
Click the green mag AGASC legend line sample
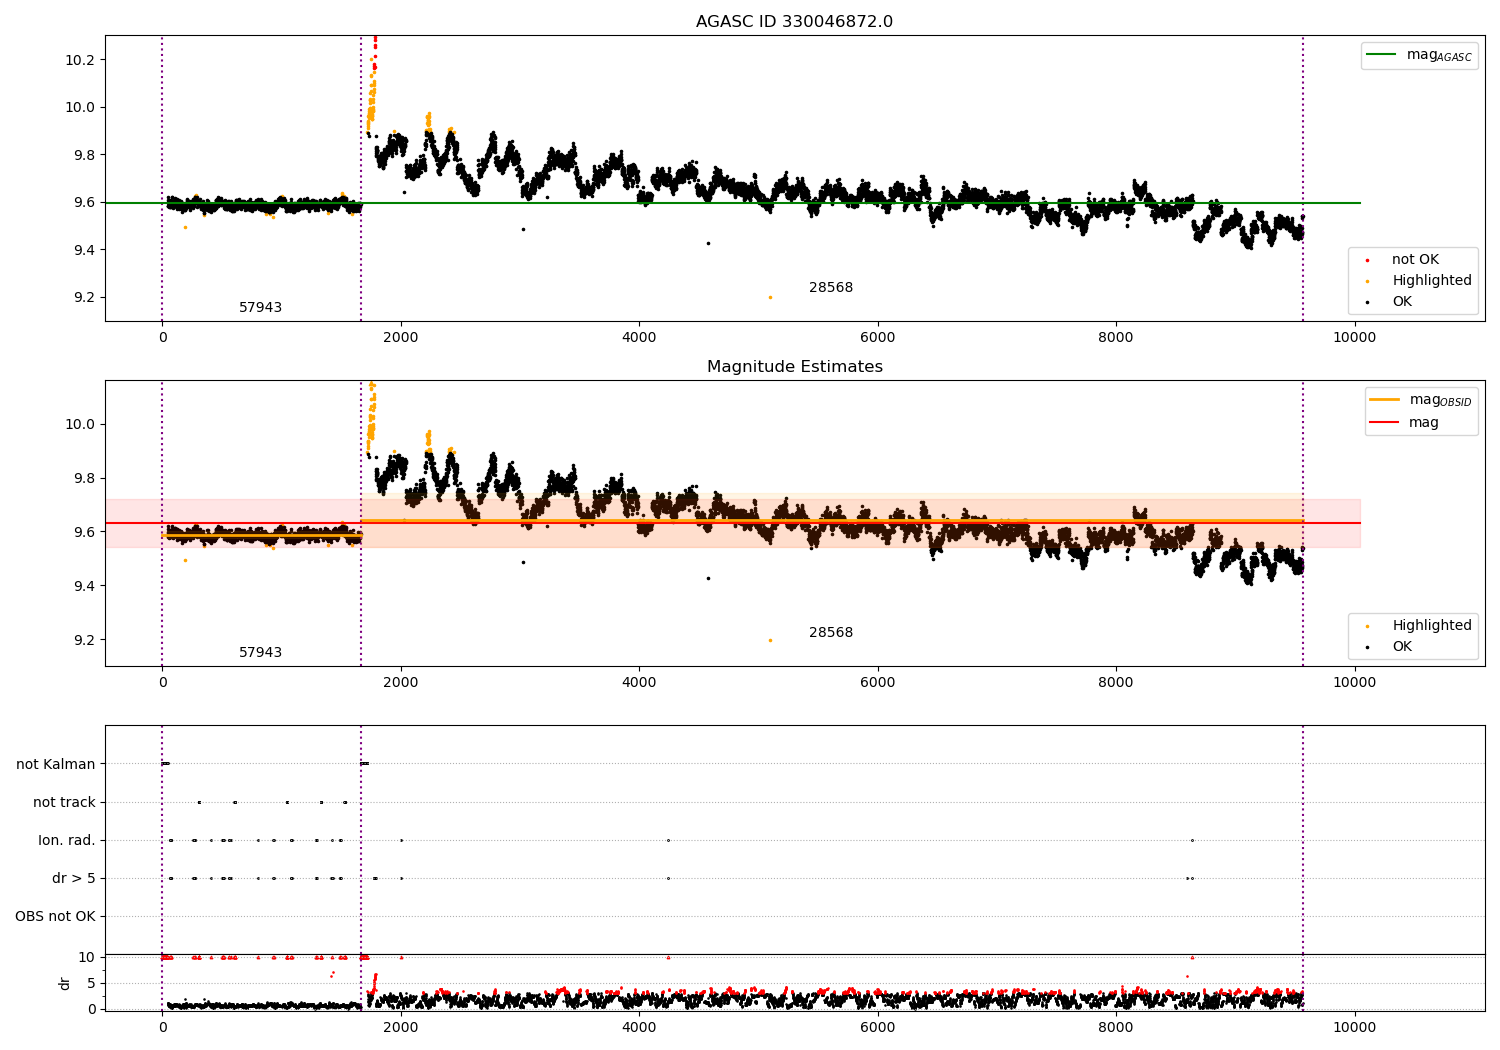(x=1381, y=55)
